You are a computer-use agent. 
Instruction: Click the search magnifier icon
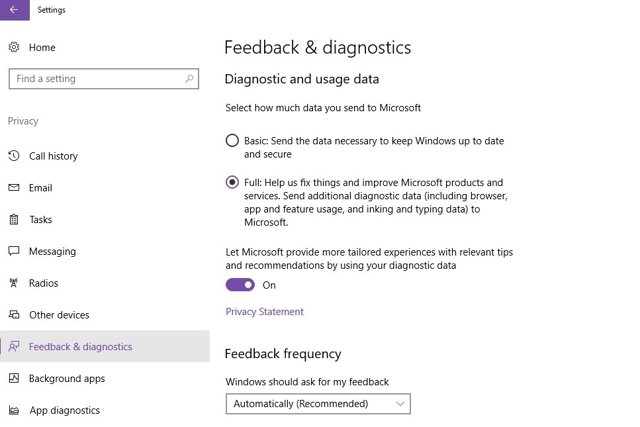click(189, 78)
